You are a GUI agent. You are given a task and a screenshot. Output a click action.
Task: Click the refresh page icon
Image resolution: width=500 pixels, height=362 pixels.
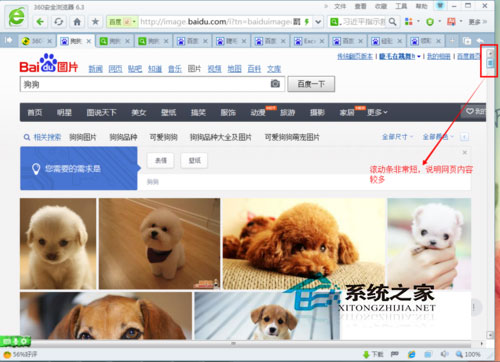pos(59,22)
